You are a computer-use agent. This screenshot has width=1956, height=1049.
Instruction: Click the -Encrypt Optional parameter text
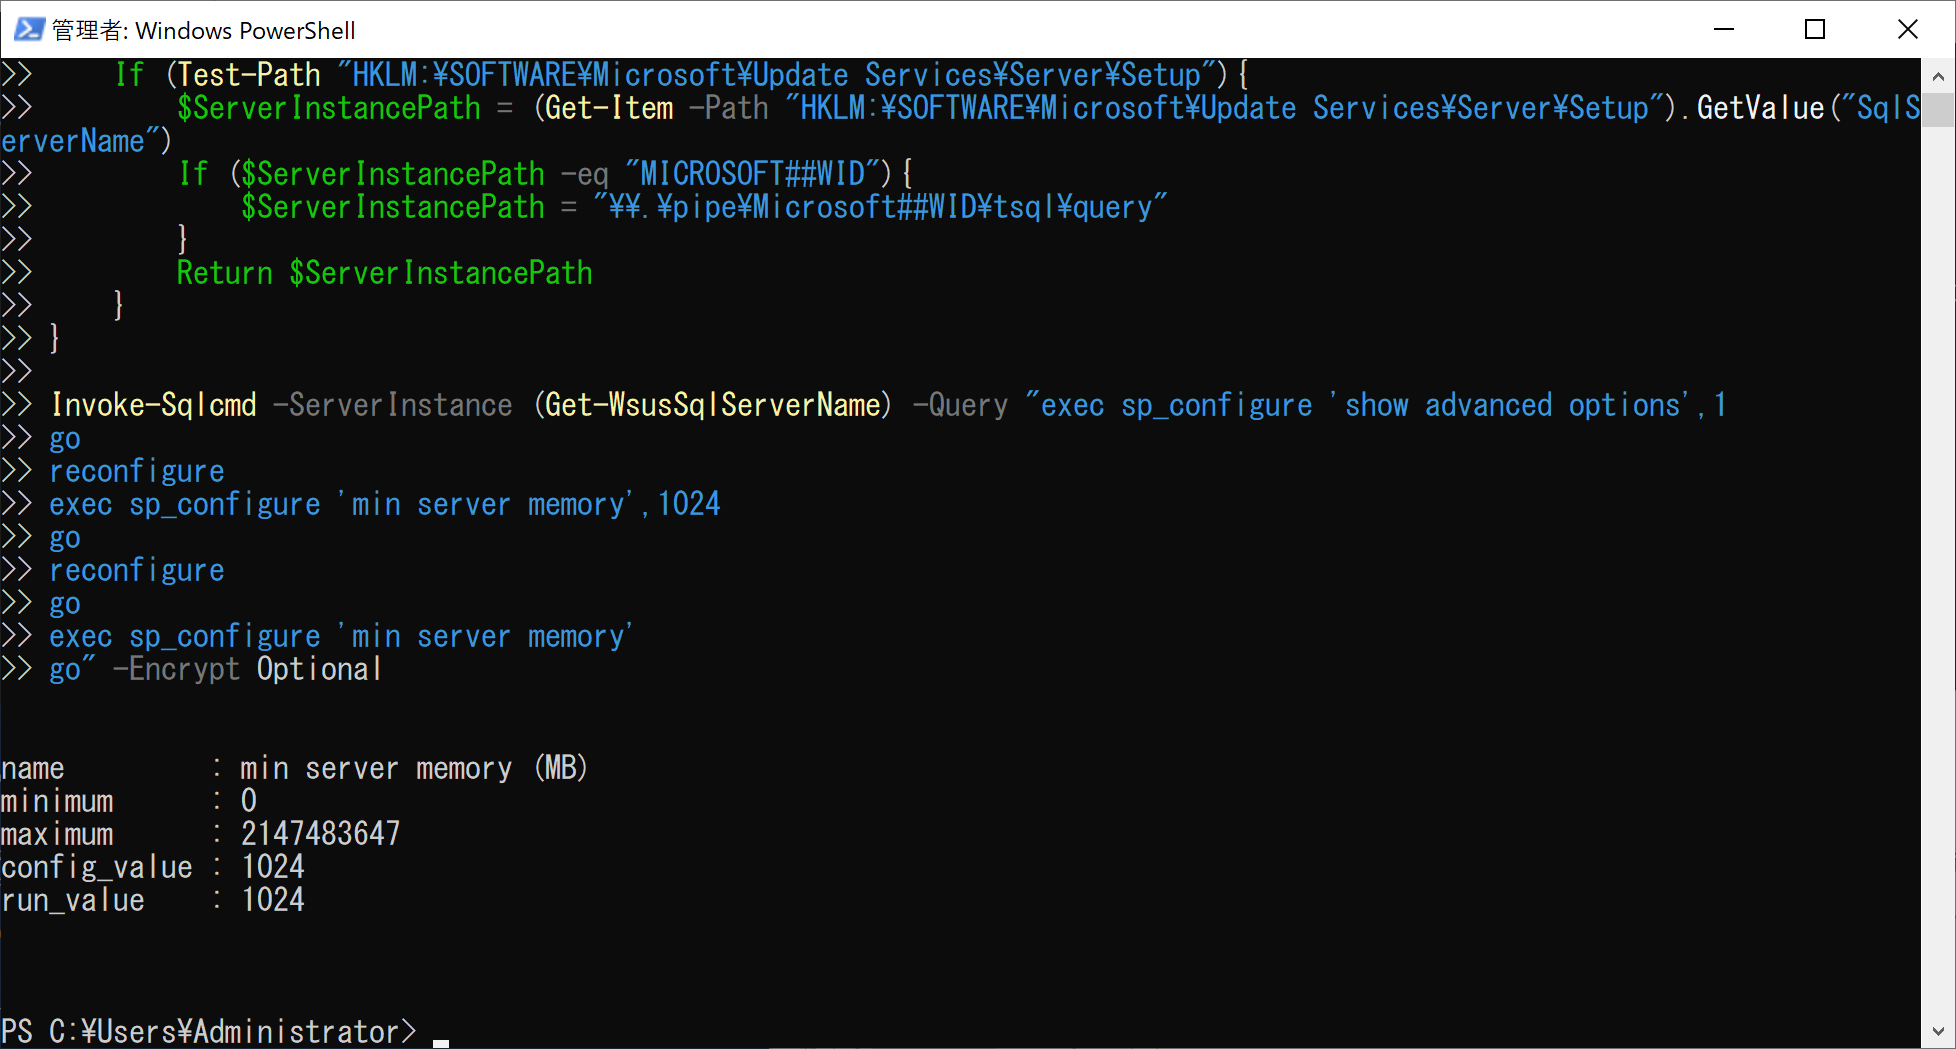pyautogui.click(x=247, y=668)
